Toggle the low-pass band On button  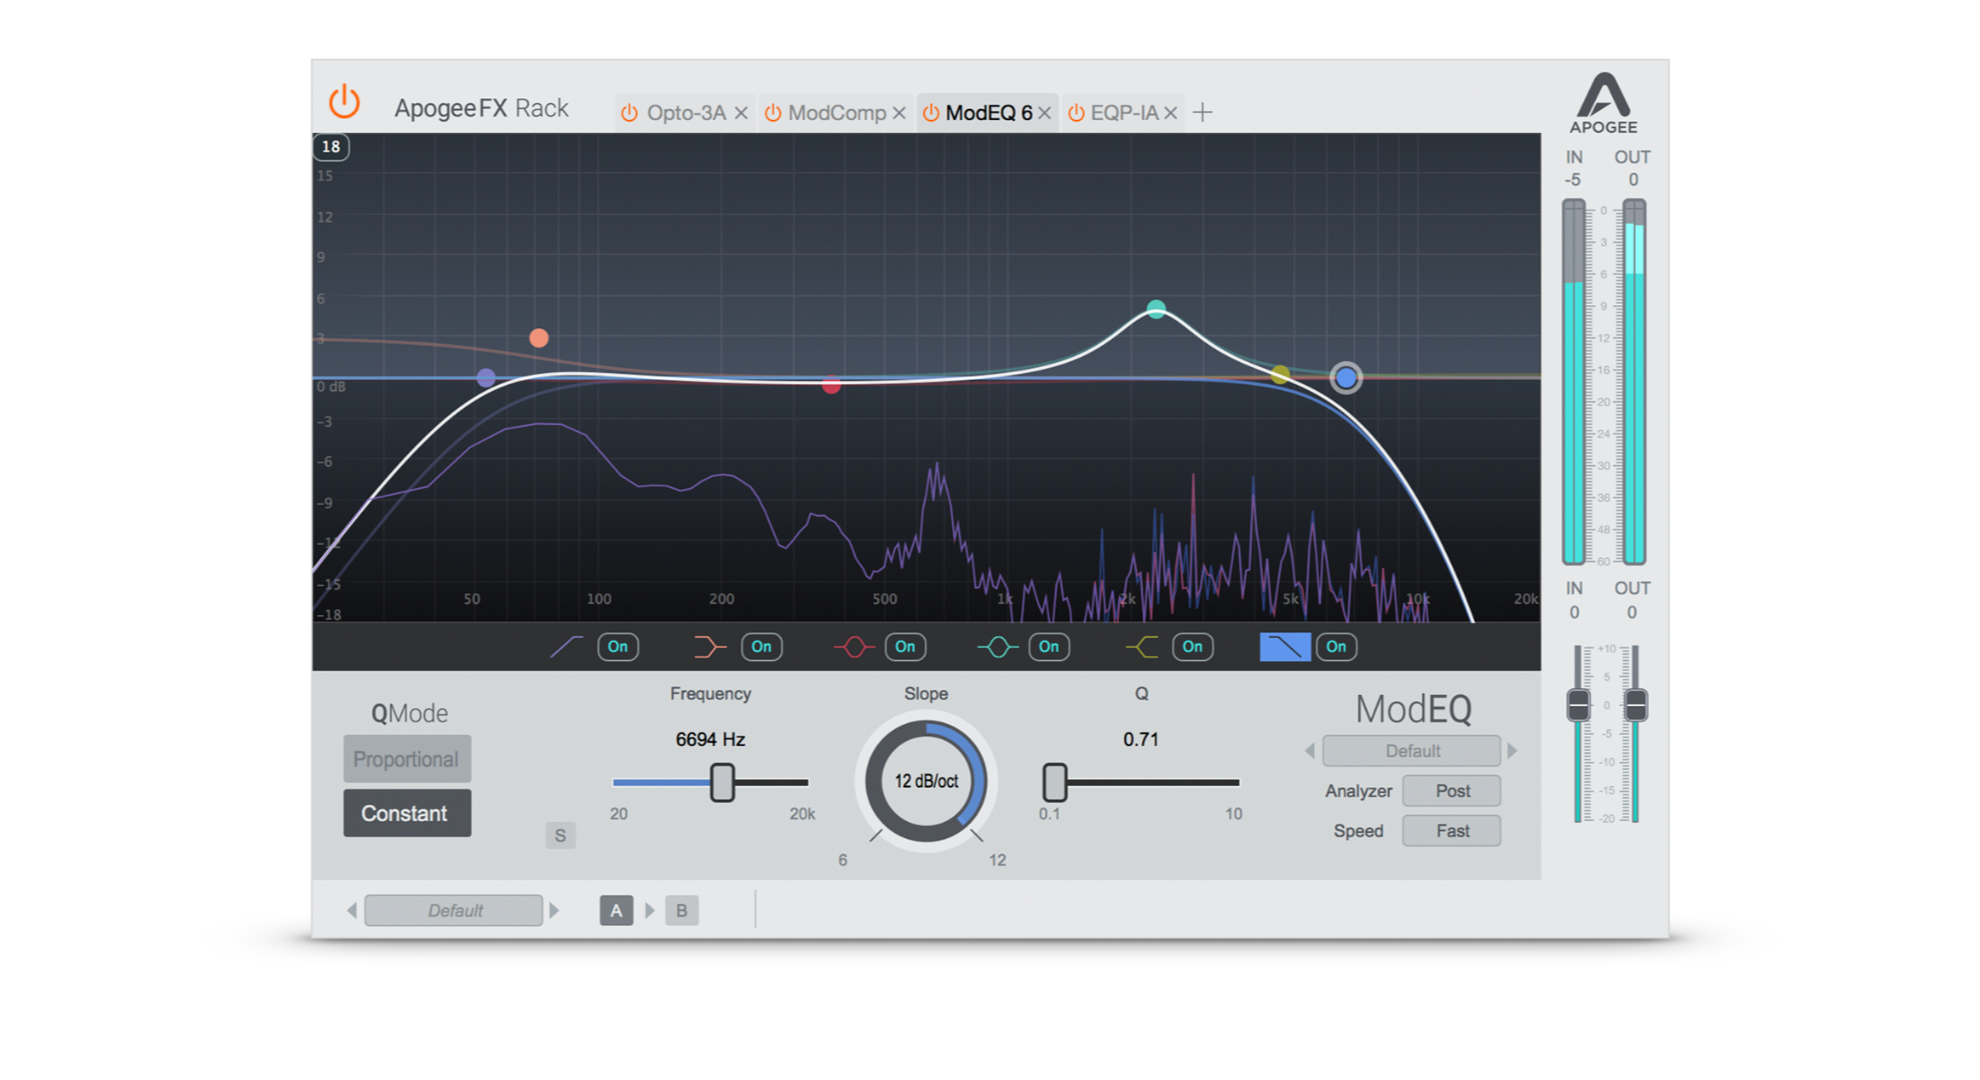[1336, 647]
